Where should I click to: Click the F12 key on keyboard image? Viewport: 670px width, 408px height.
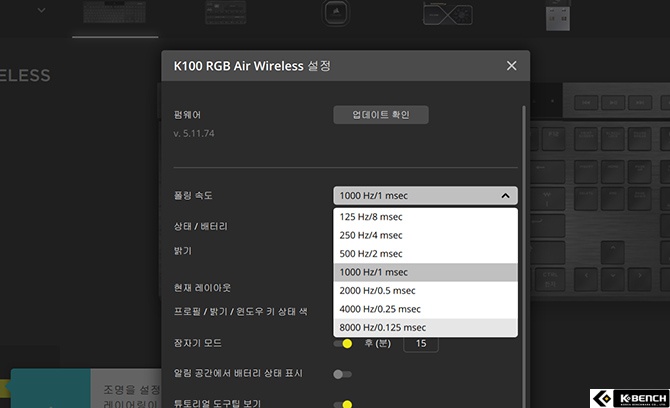(553, 138)
